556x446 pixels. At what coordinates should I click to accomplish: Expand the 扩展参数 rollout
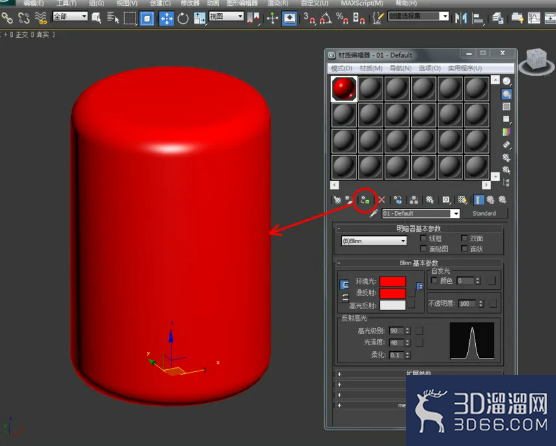418,373
